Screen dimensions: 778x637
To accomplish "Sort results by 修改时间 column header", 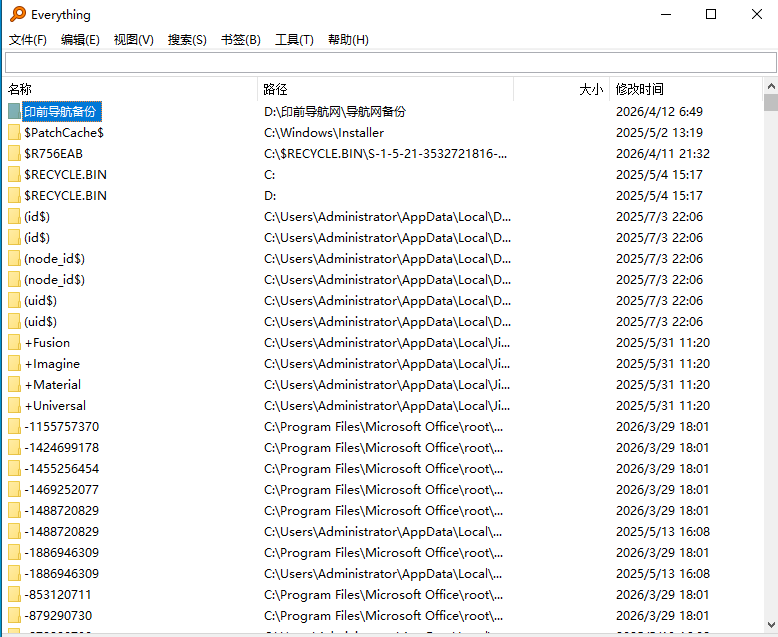I will [x=686, y=89].
